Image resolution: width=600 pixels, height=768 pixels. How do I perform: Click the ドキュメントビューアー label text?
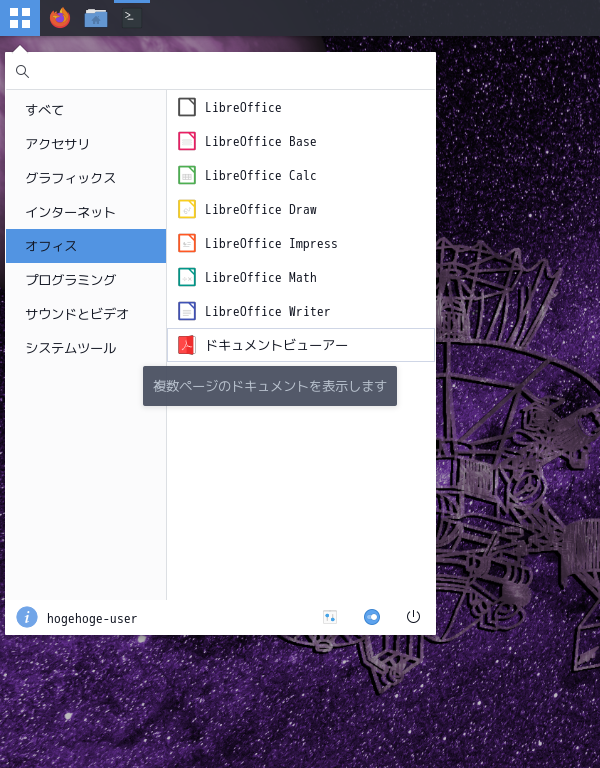(276, 345)
